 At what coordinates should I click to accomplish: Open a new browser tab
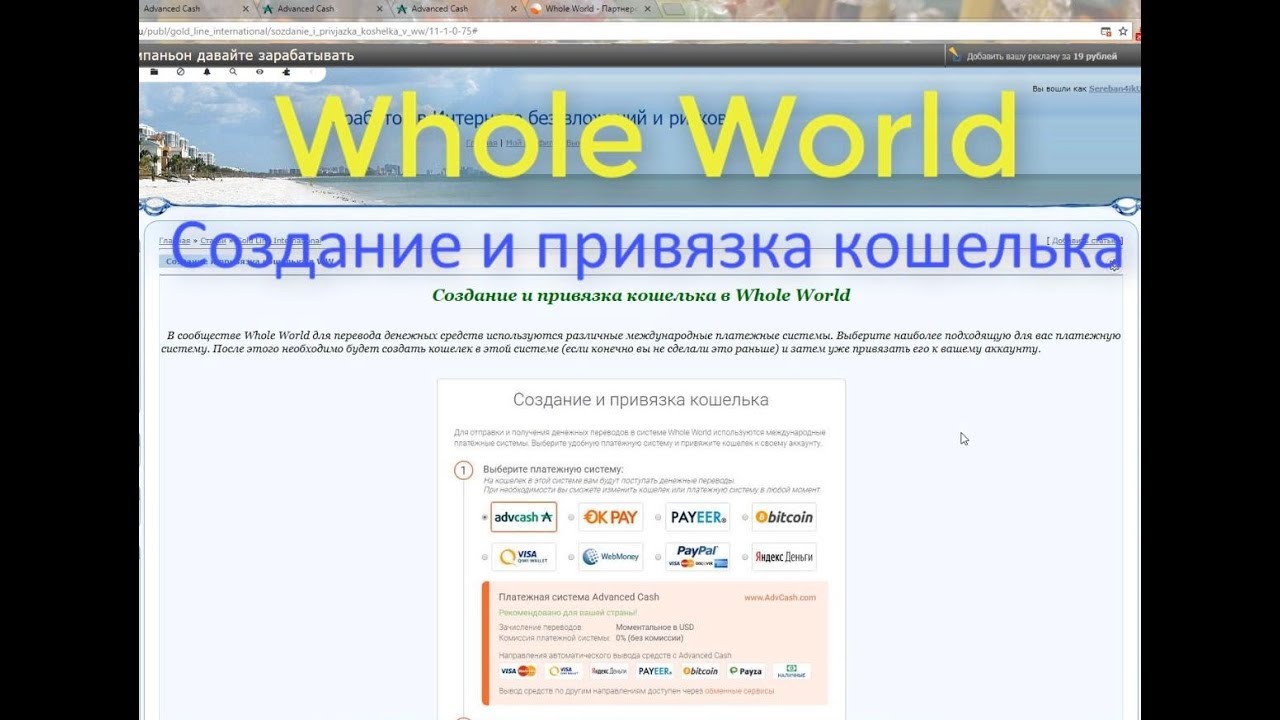tap(675, 9)
